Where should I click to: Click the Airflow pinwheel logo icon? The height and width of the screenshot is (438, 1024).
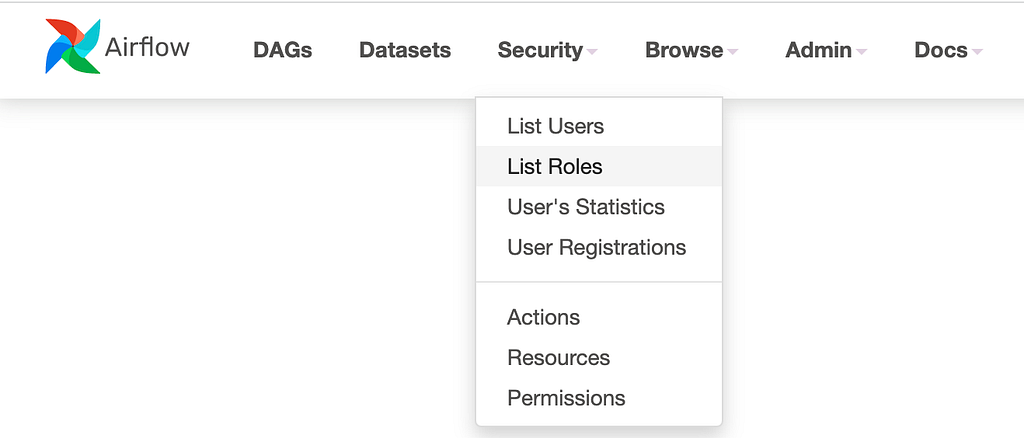[72, 46]
